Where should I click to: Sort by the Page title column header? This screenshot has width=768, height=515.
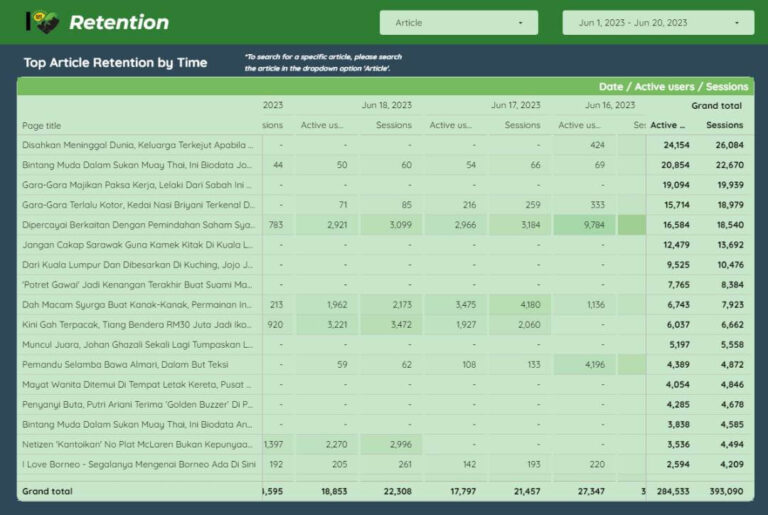pos(42,126)
